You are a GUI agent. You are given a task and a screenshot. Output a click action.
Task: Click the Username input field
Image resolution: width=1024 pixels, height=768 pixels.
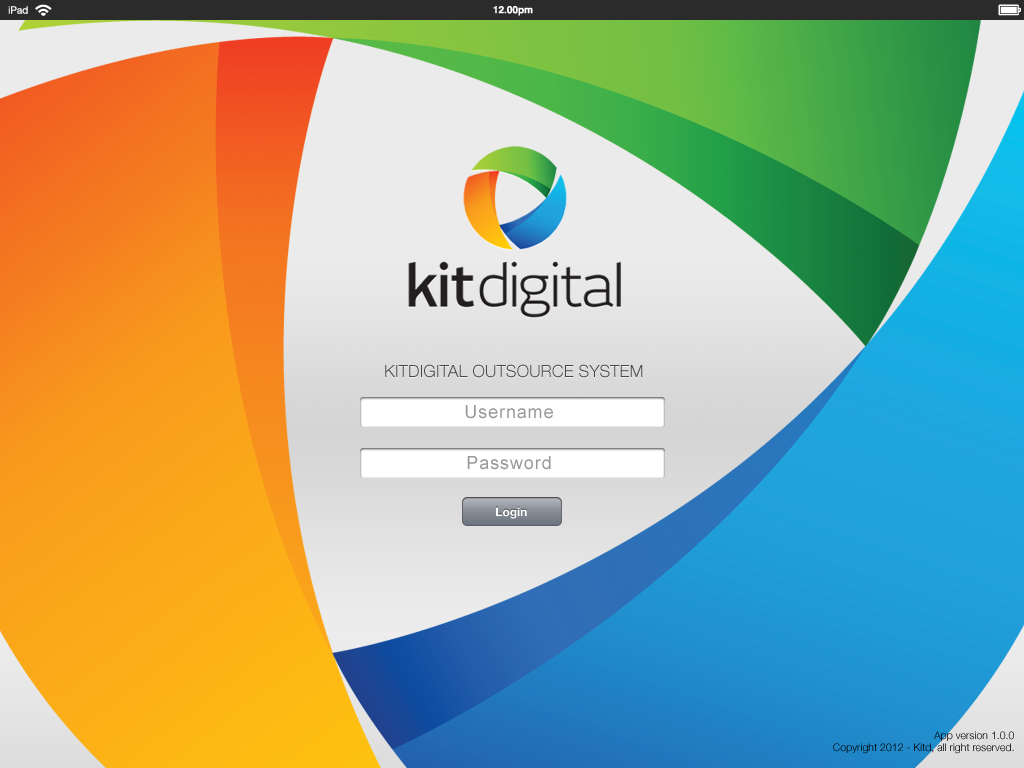click(512, 412)
